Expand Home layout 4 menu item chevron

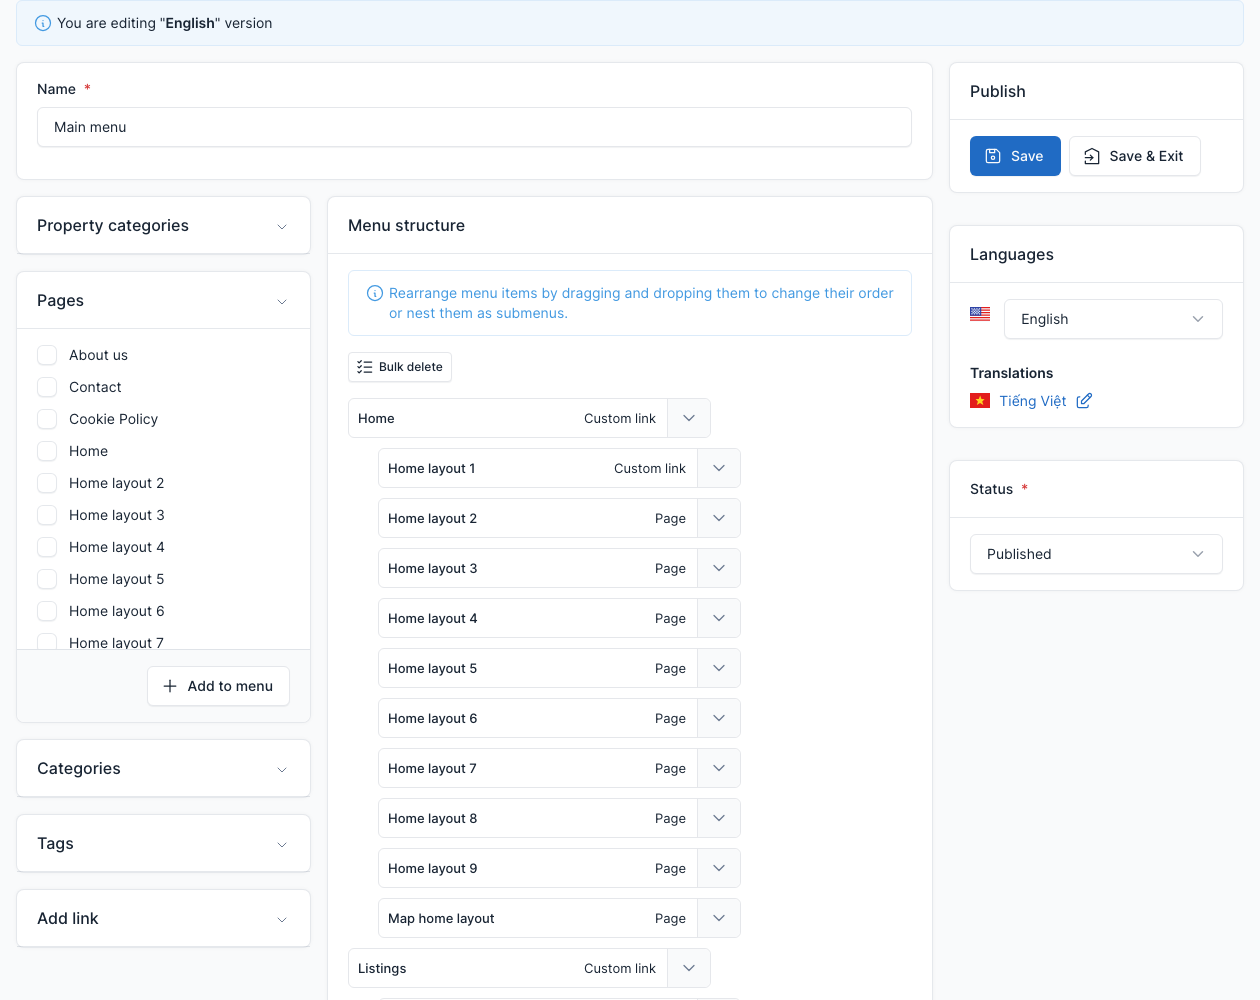click(x=719, y=618)
